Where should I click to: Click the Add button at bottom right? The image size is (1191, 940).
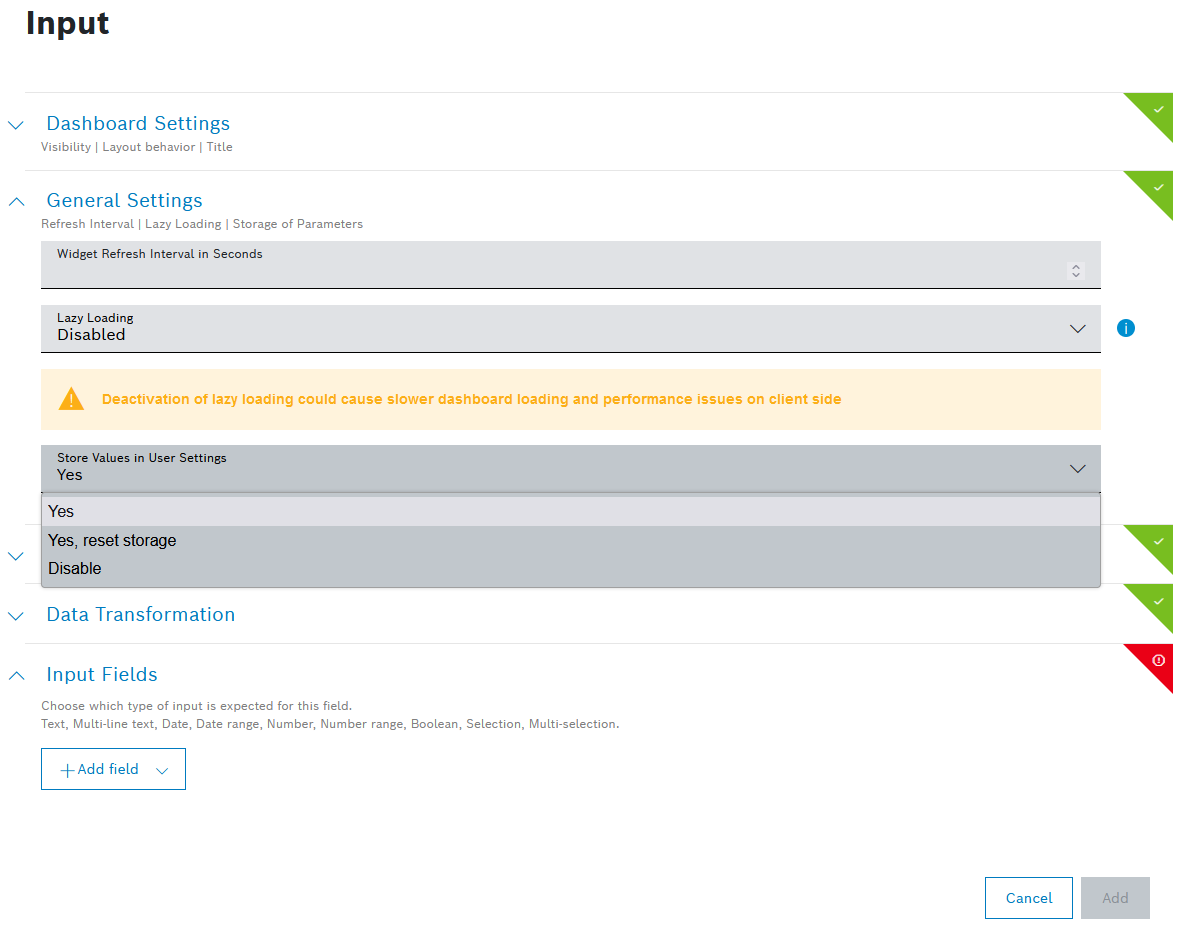point(1114,898)
